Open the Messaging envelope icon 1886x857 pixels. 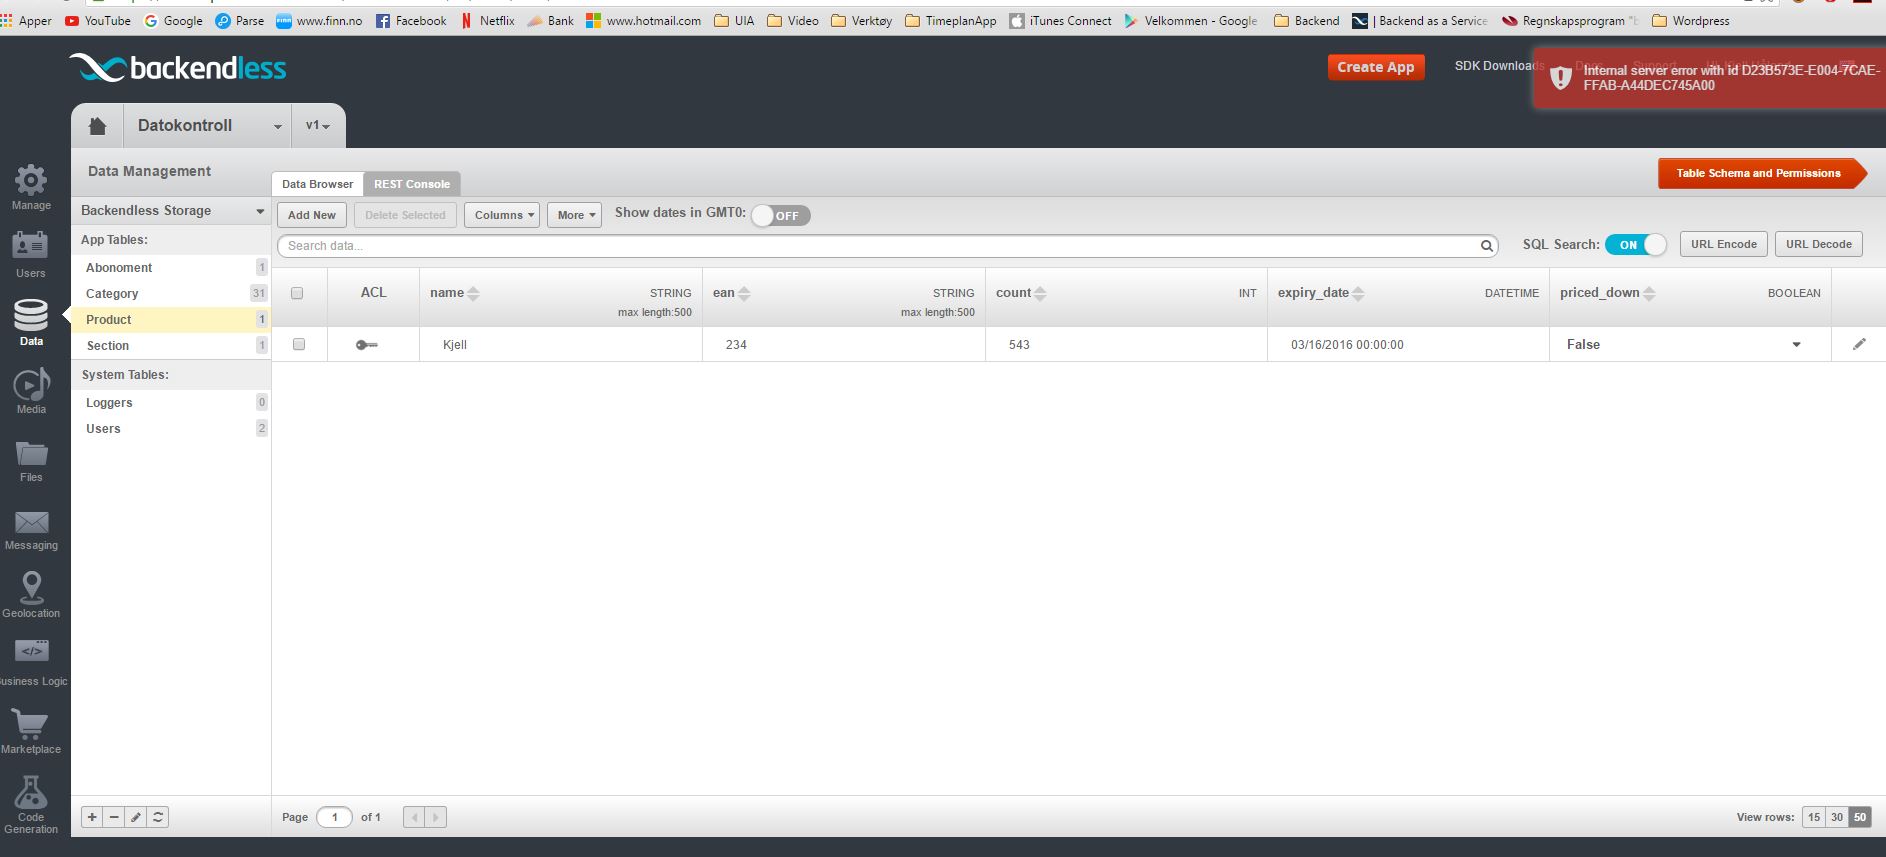[x=31, y=522]
